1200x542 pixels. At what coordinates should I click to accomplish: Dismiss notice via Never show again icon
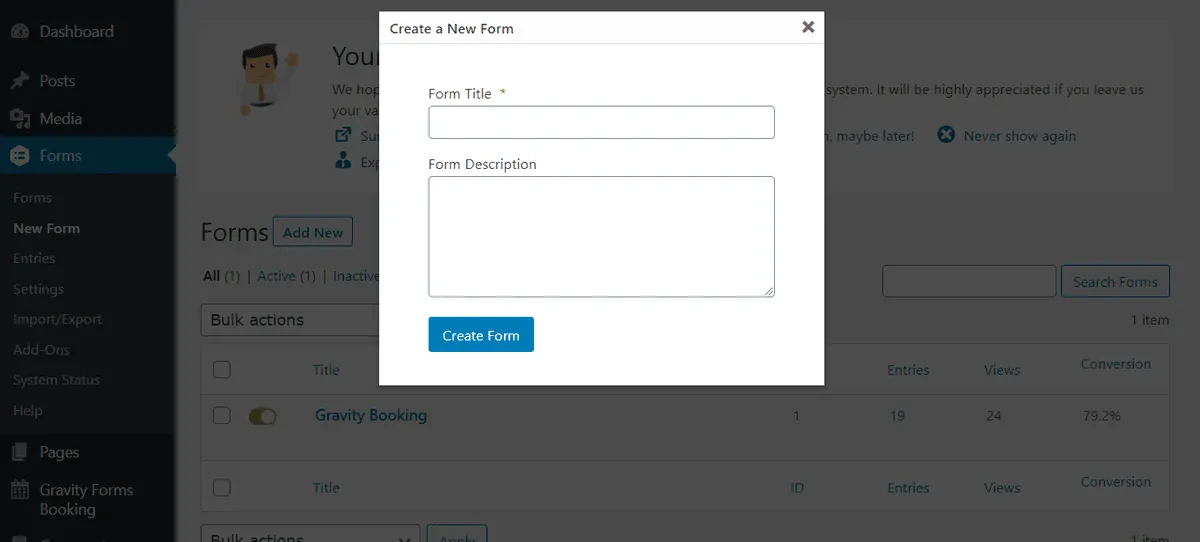[x=946, y=135]
